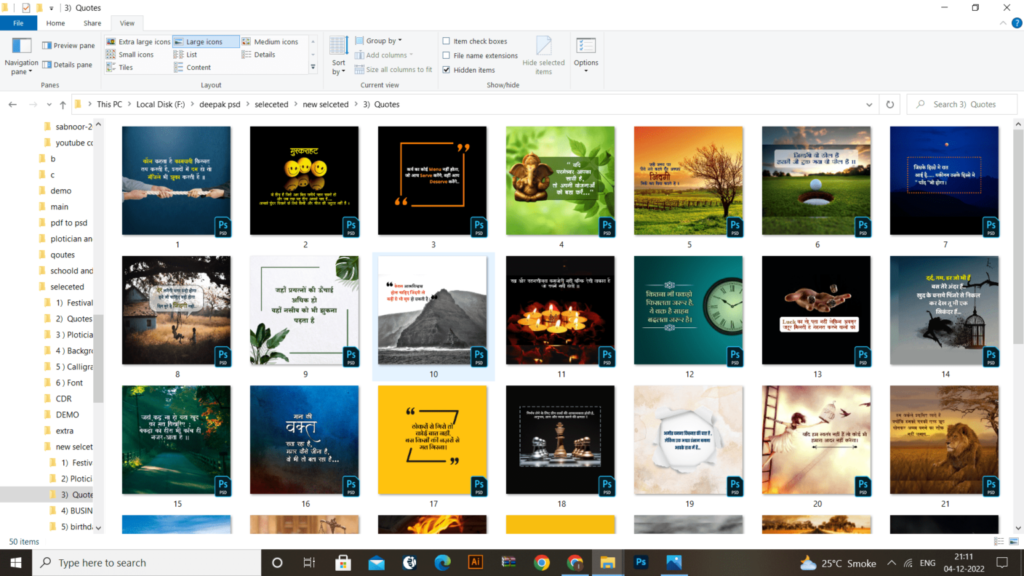
Task: Open File Explorer help
Action: (1016, 23)
